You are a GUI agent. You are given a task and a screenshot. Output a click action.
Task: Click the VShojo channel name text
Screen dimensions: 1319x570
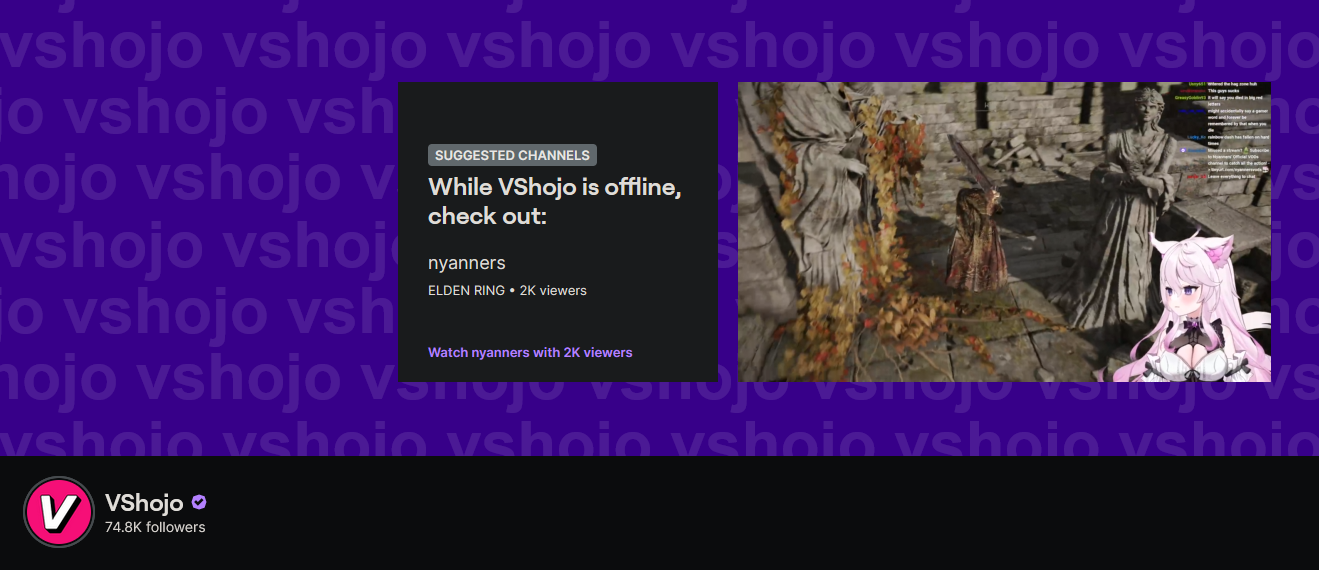pos(144,502)
